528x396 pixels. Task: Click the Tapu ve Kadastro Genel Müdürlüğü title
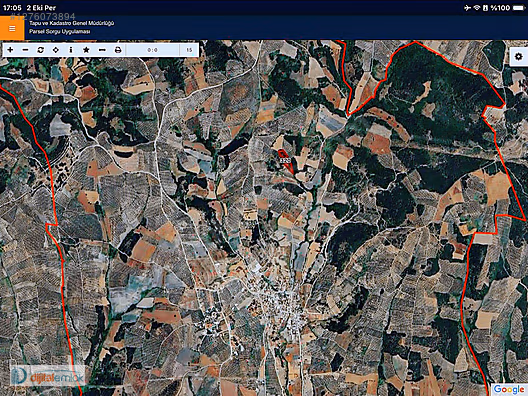point(71,23)
